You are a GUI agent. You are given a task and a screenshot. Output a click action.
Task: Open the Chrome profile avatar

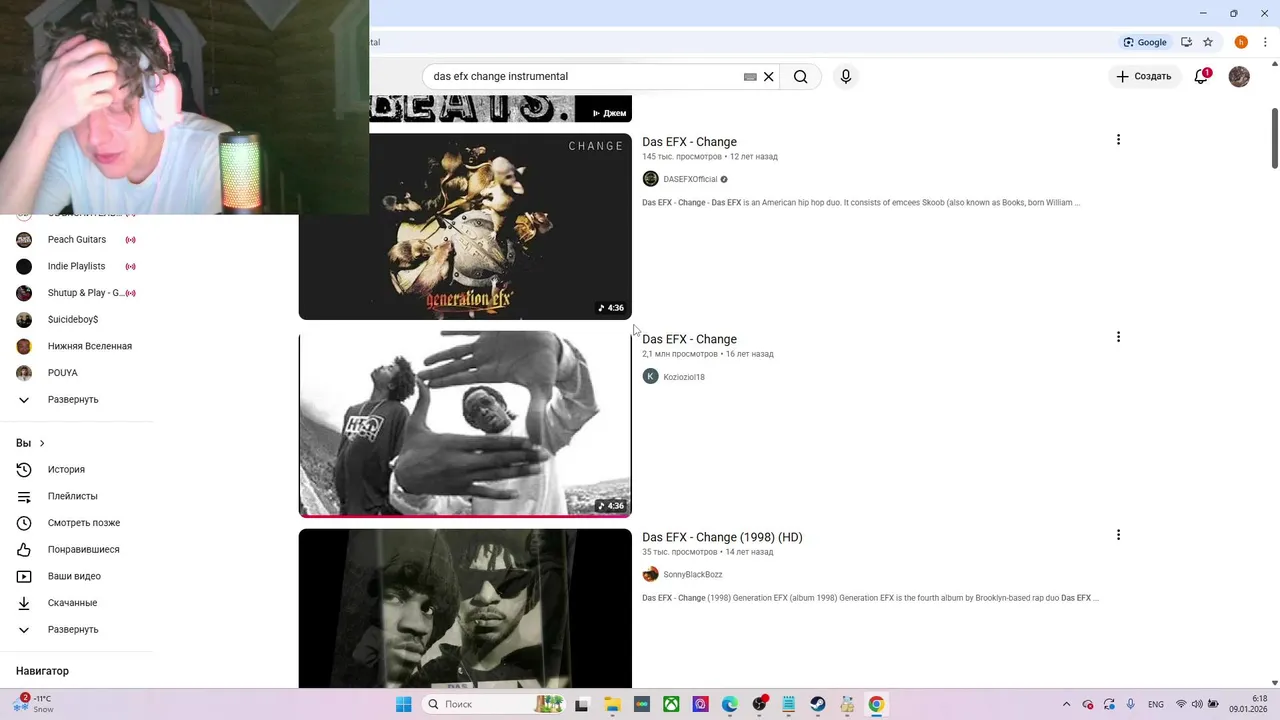[x=1241, y=42]
